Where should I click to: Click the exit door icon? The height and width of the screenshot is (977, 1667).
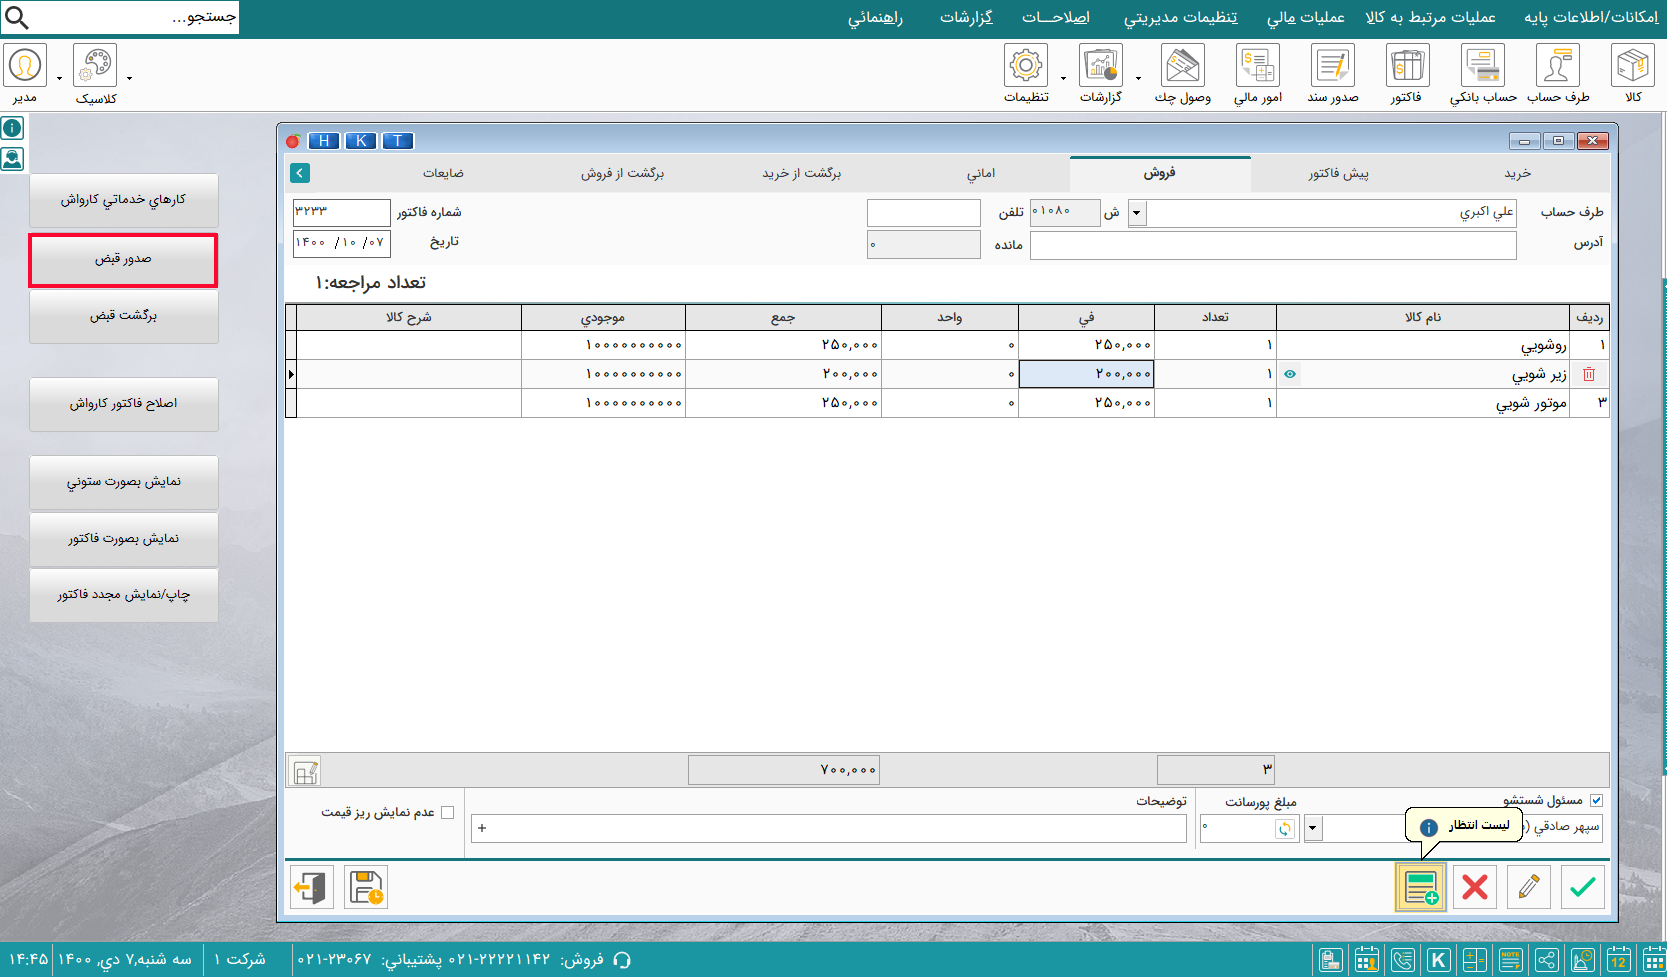point(311,887)
